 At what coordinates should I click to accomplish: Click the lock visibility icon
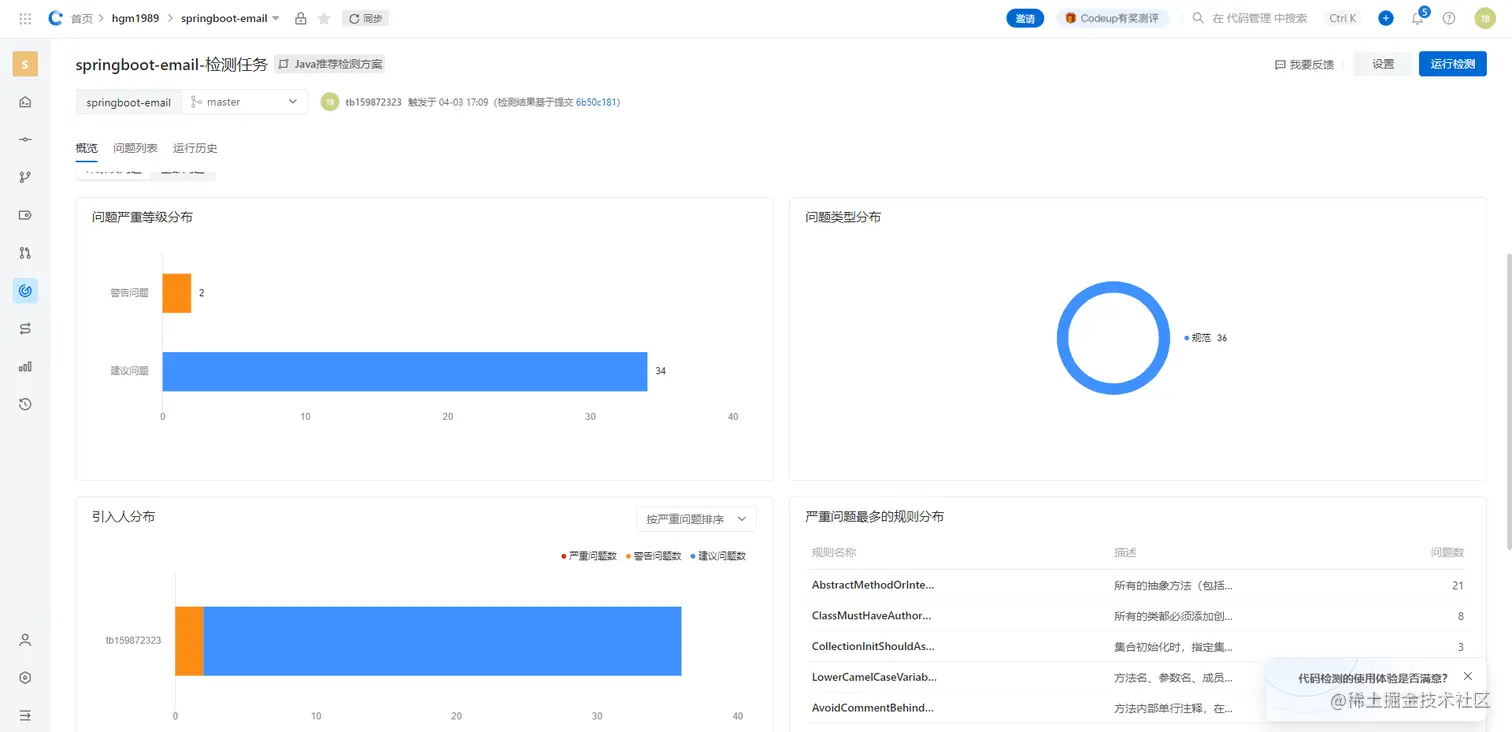301,18
